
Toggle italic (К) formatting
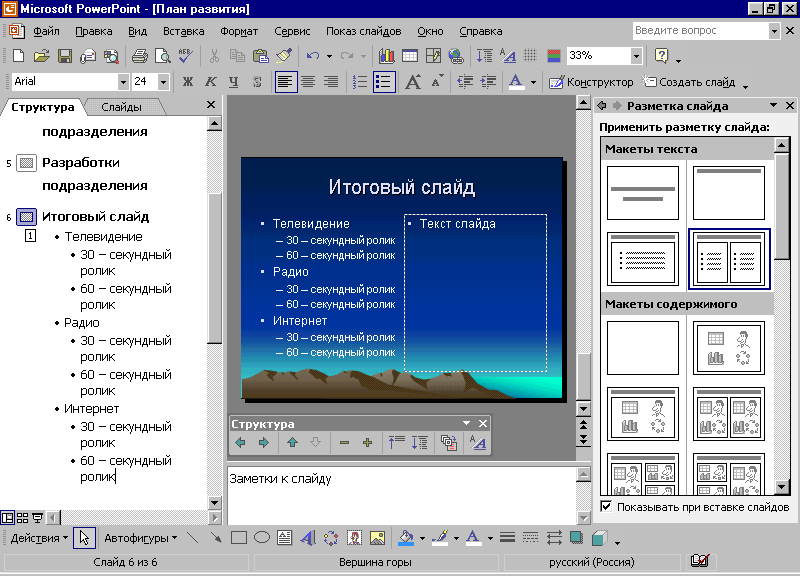[211, 82]
